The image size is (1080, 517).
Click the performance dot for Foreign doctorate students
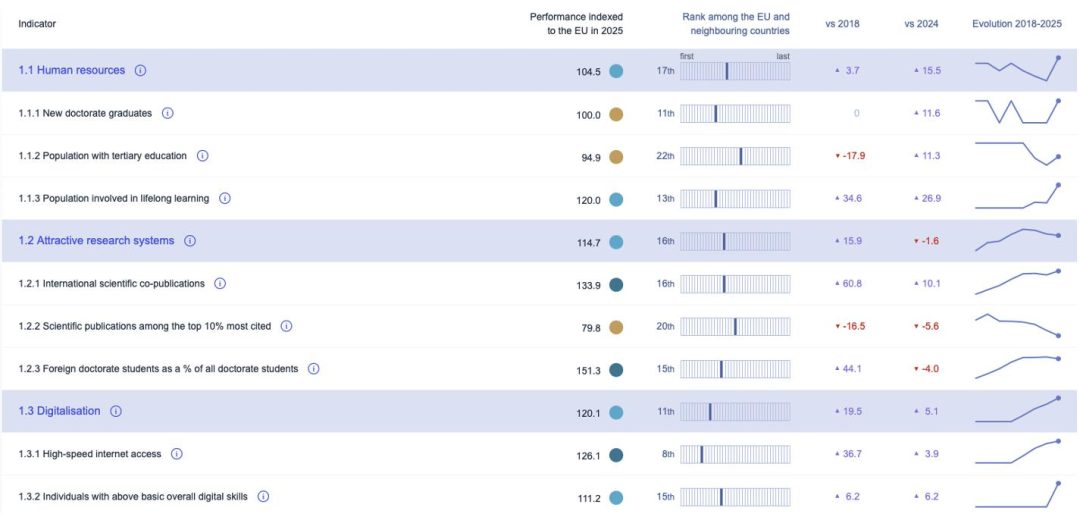click(616, 369)
